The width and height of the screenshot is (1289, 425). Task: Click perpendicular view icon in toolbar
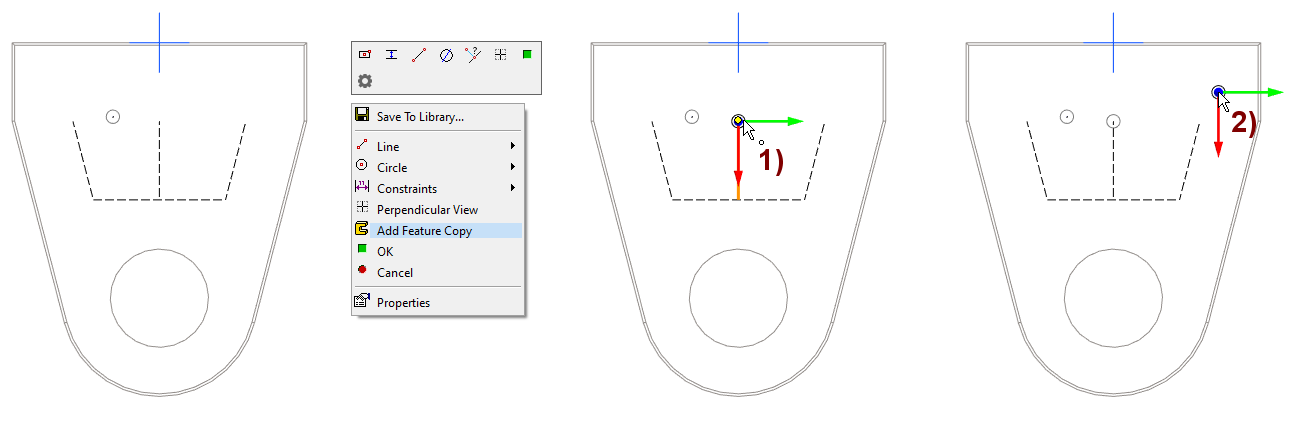(x=500, y=55)
